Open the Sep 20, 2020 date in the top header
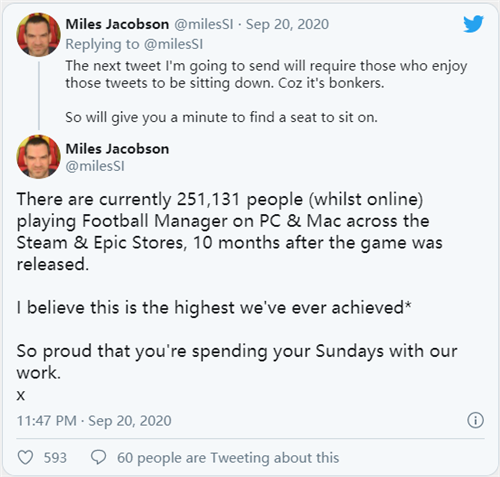500x477 pixels. 287,24
